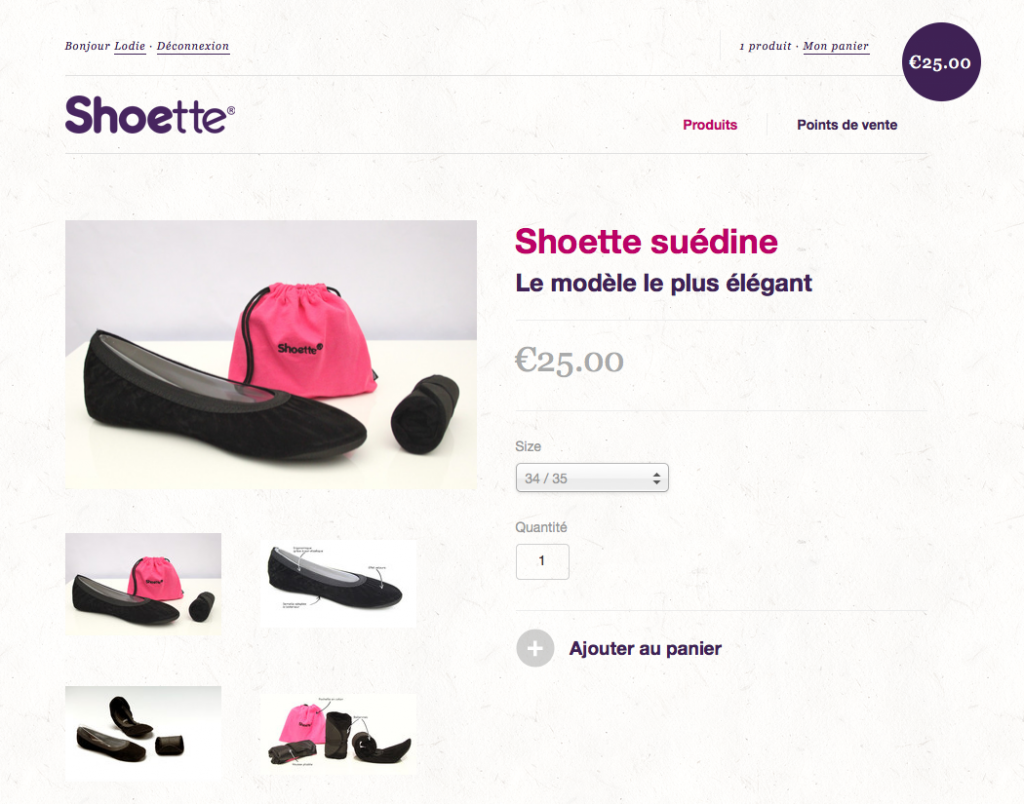Click the Quantité input field
This screenshot has width=1024, height=804.
[x=542, y=561]
